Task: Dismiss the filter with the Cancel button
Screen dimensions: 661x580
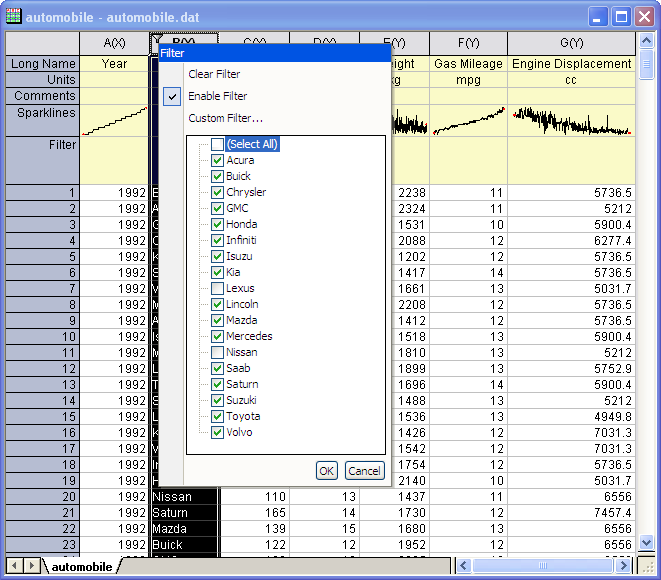Action: tap(365, 471)
